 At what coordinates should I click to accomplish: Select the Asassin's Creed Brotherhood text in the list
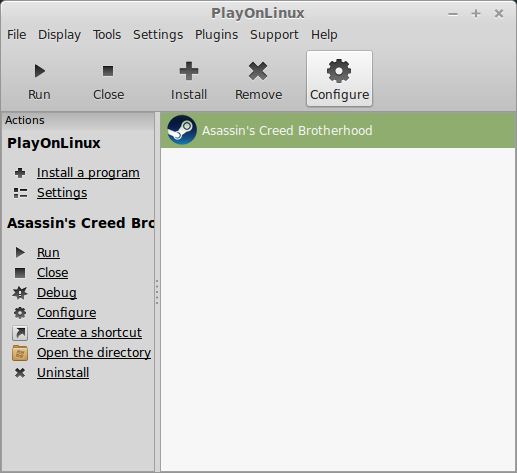[x=287, y=130]
